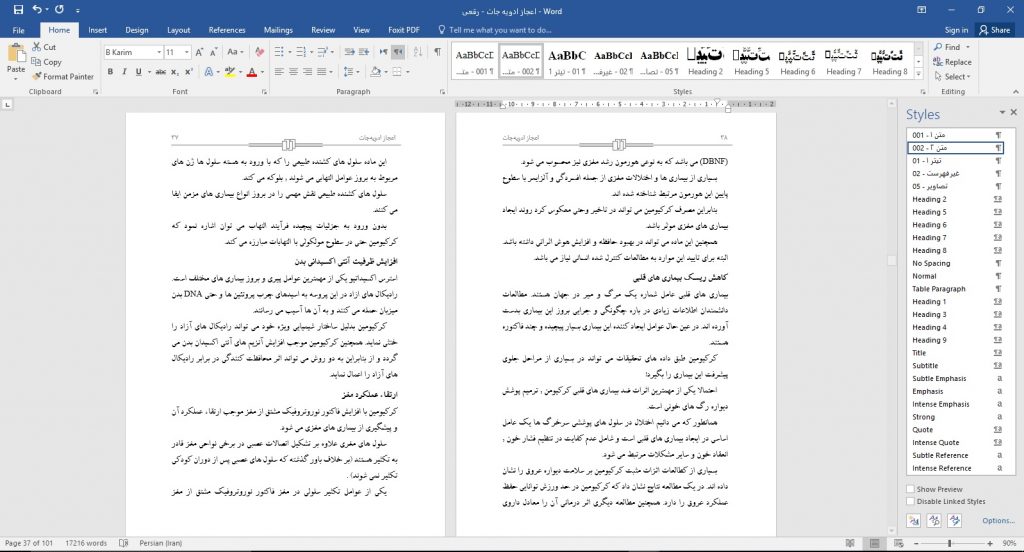Click the Sort icon
The width and height of the screenshot is (1024, 552).
pyautogui.click(x=418, y=52)
